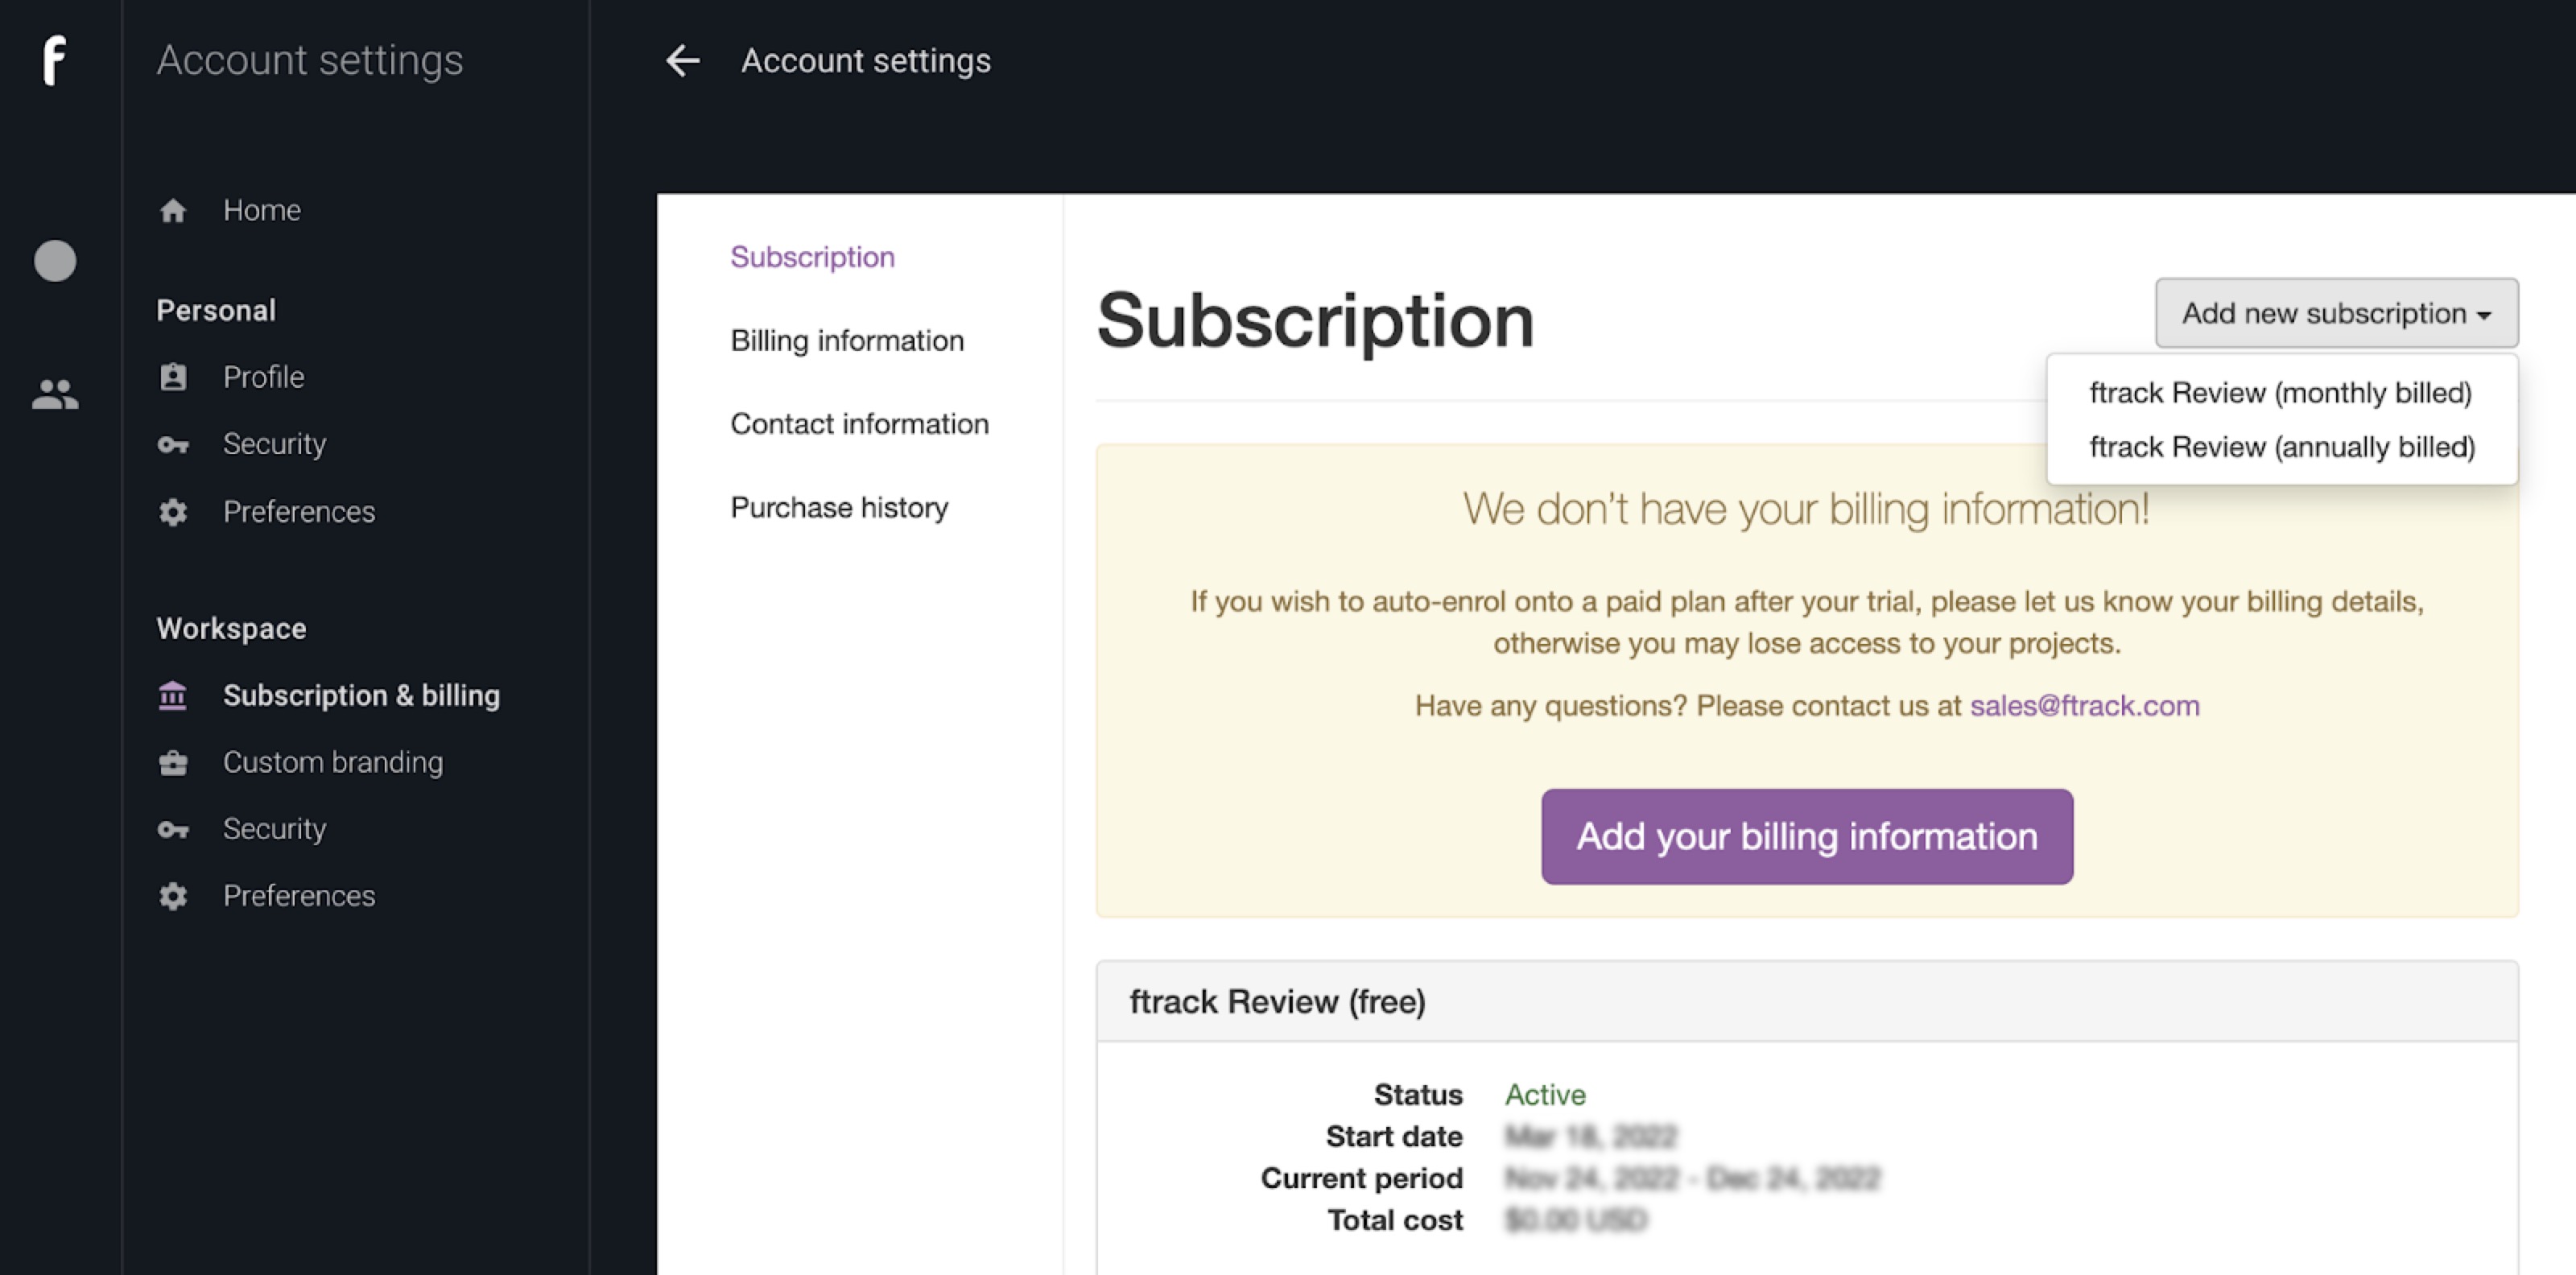
Task: Switch to the Purchase history tab
Action: tap(839, 508)
